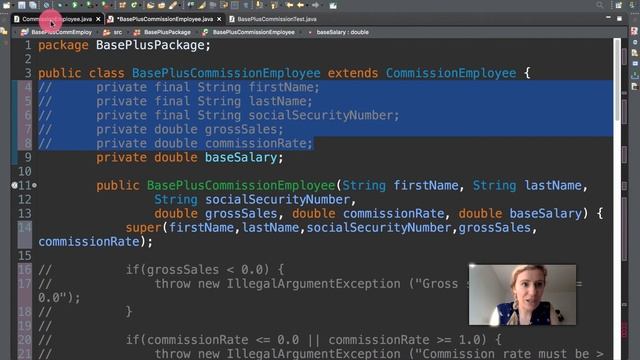This screenshot has height=360, width=640.
Task: Close the CommissionEmployee.java tab
Action: [x=98, y=19]
